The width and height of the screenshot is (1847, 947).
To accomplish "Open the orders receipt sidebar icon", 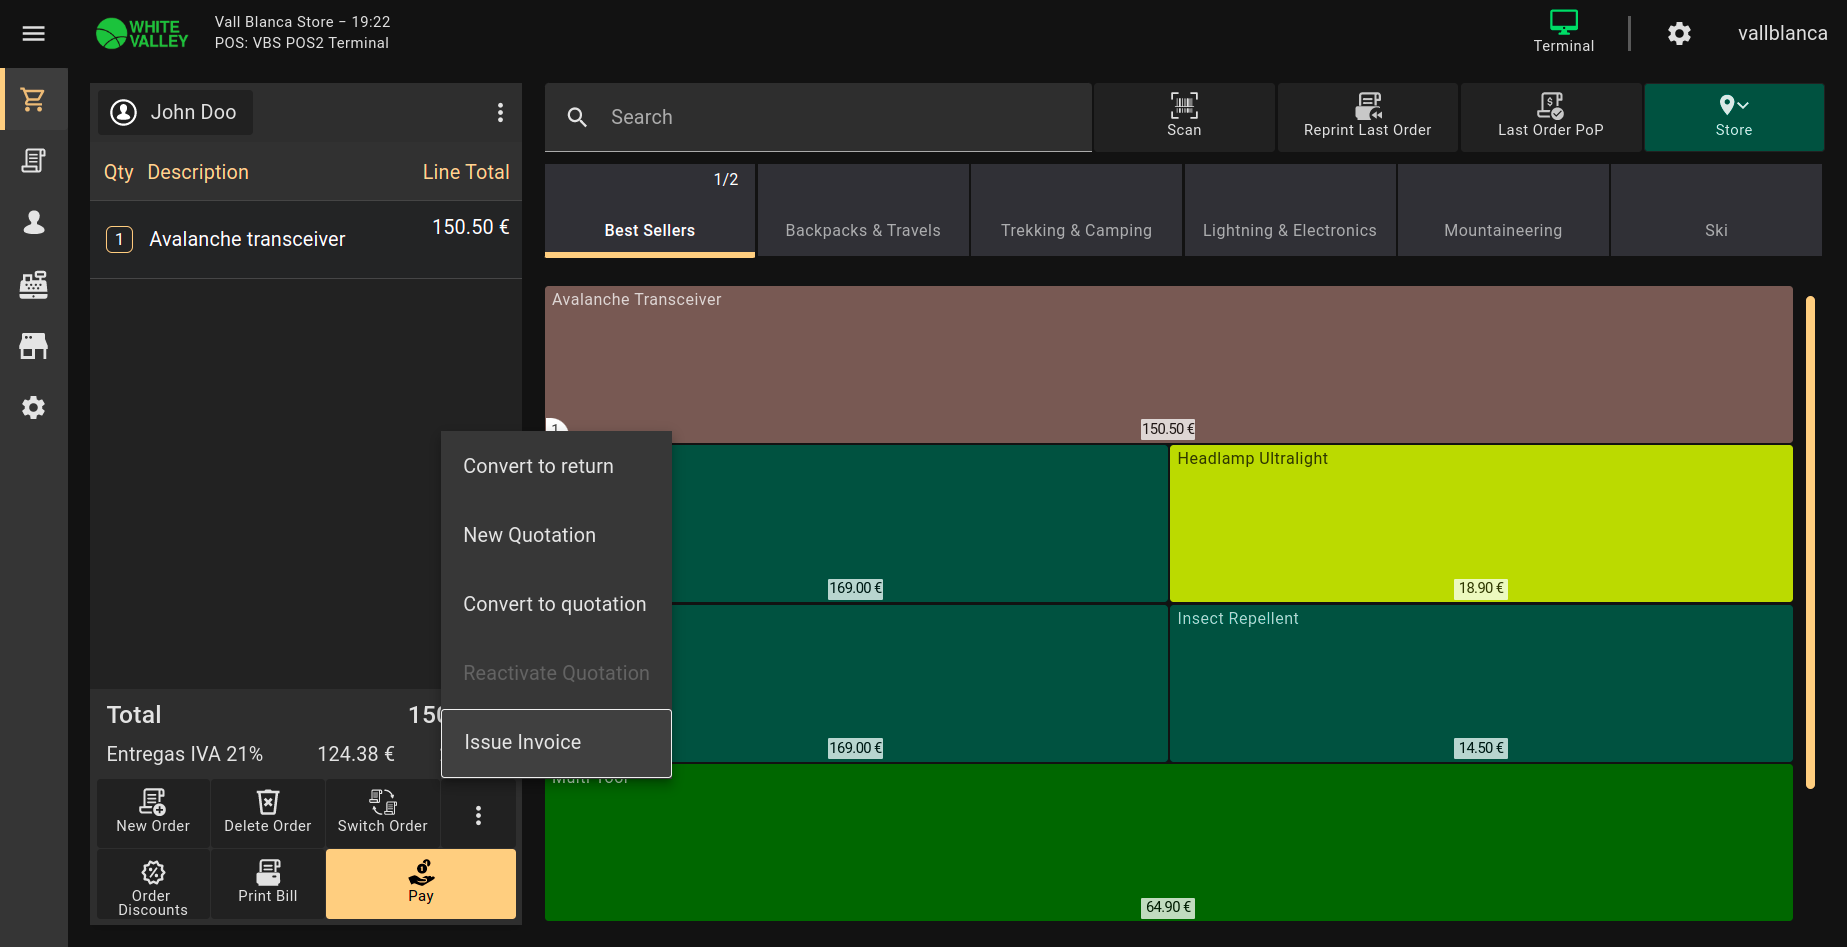I will point(33,161).
